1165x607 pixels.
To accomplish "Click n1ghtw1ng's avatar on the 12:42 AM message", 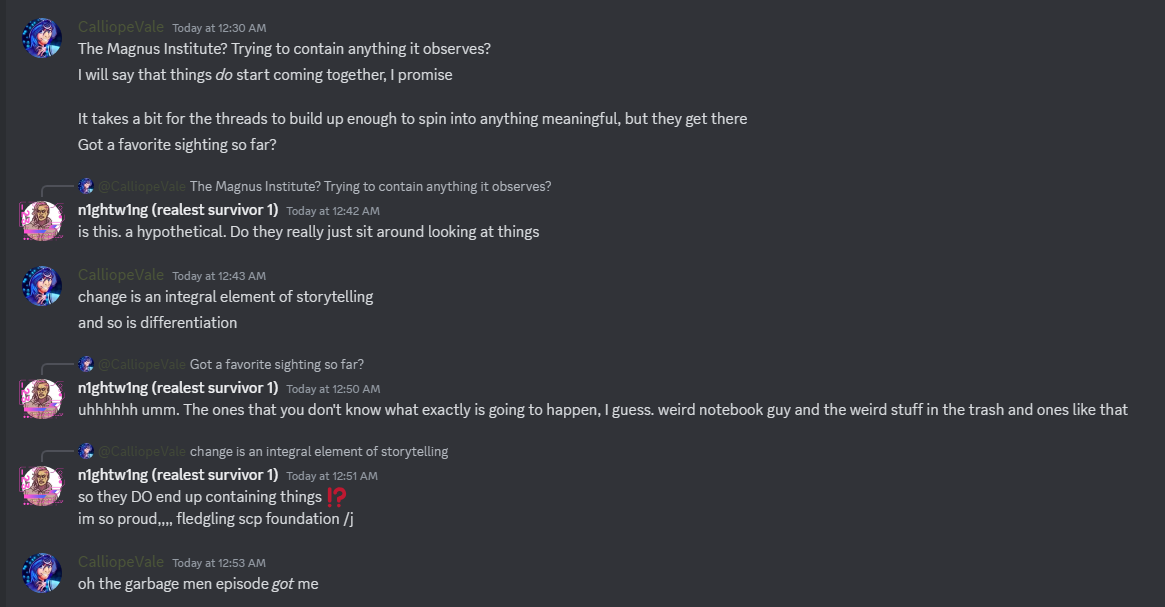I will click(x=42, y=221).
